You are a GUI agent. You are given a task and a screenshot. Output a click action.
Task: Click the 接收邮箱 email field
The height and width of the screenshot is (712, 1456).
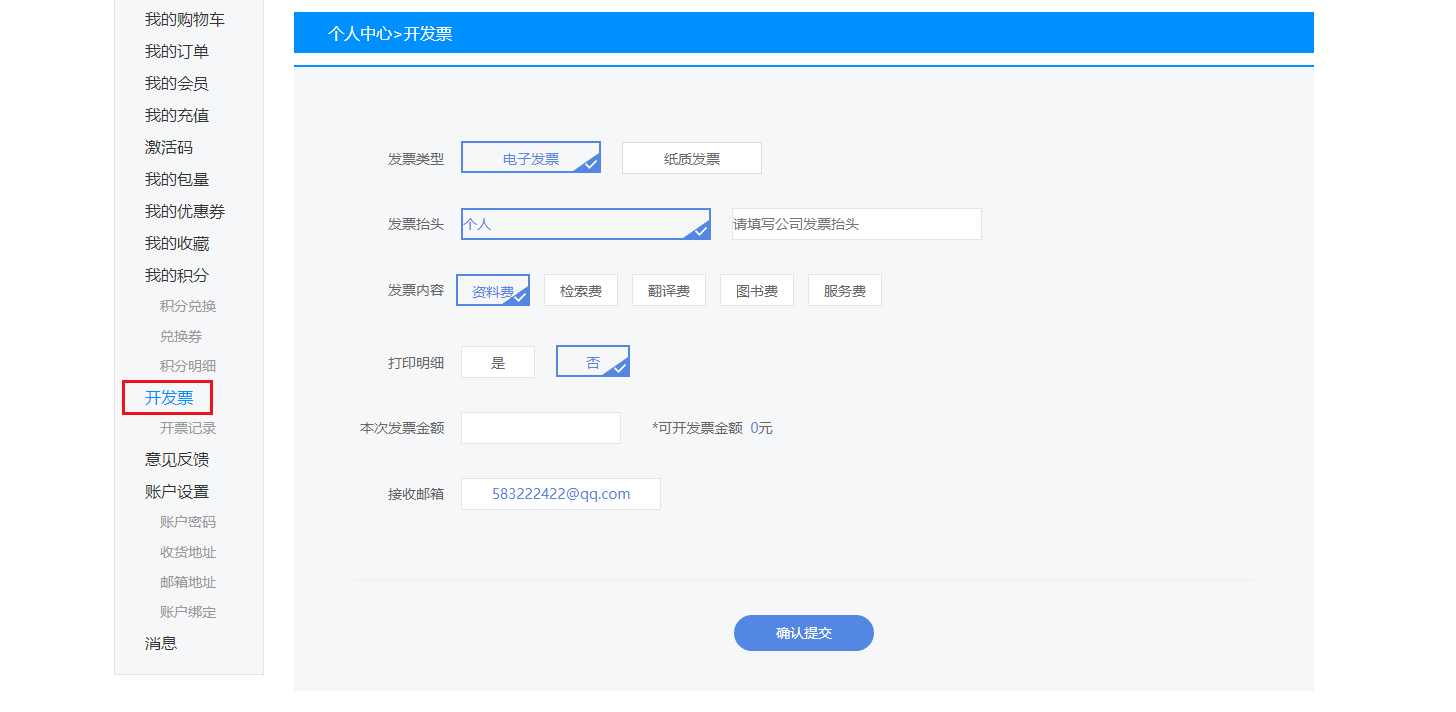point(561,494)
